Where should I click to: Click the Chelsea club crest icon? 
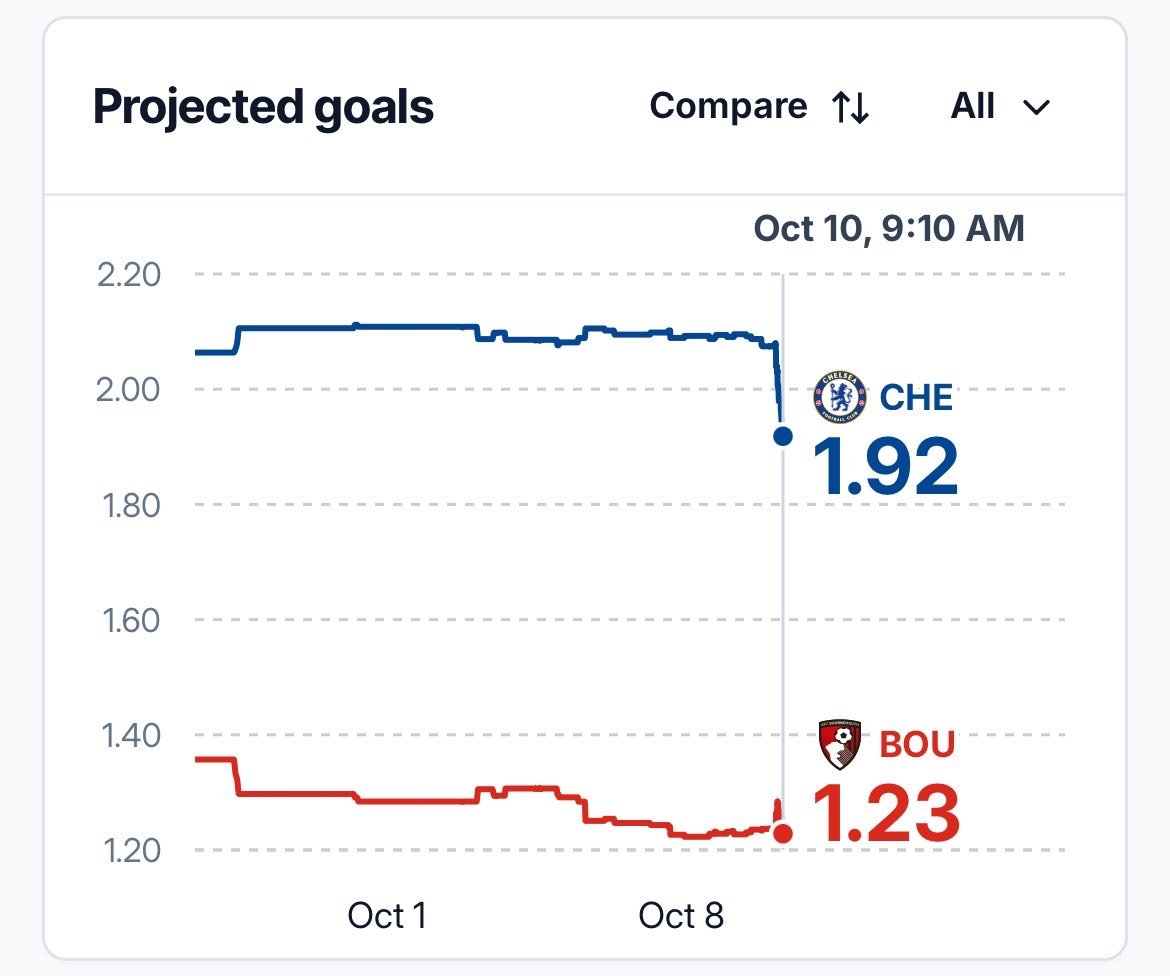[x=840, y=396]
